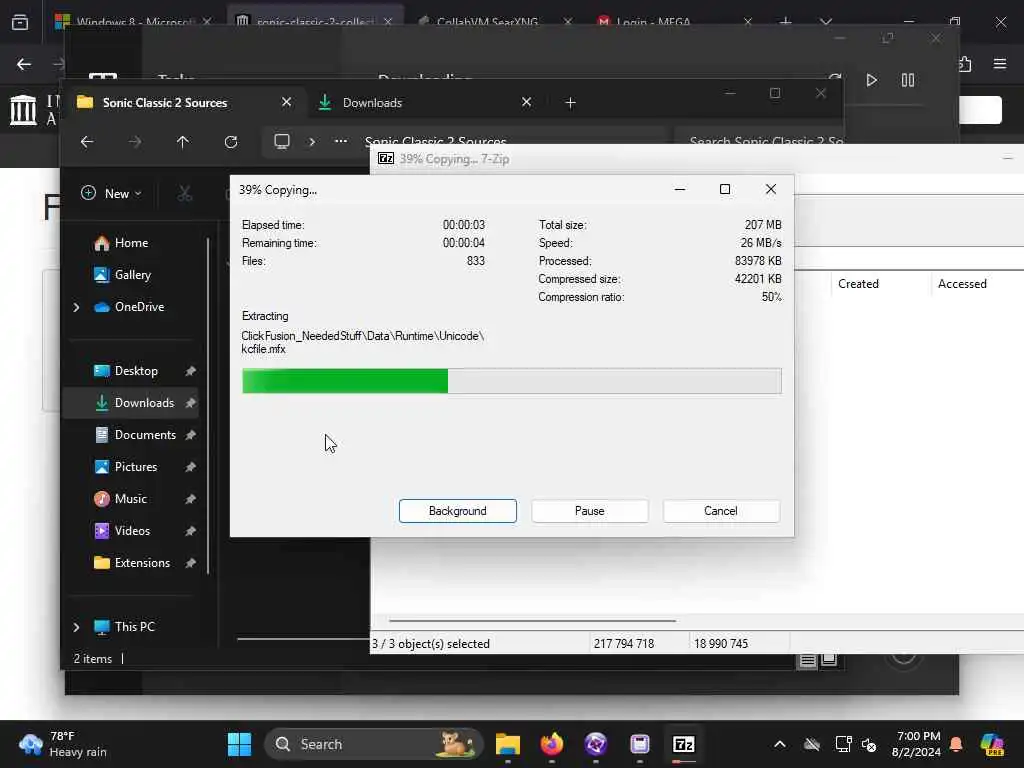Close the Downloads Explorer tab
This screenshot has width=1024, height=768.
[526, 103]
